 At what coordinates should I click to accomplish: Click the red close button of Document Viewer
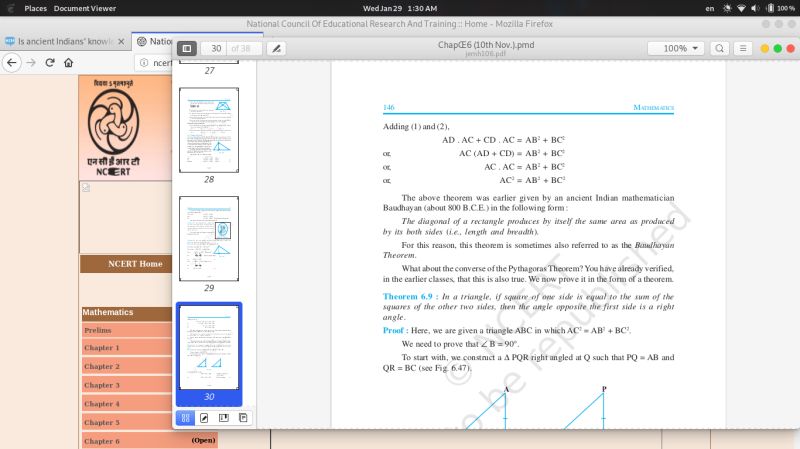(x=790, y=48)
